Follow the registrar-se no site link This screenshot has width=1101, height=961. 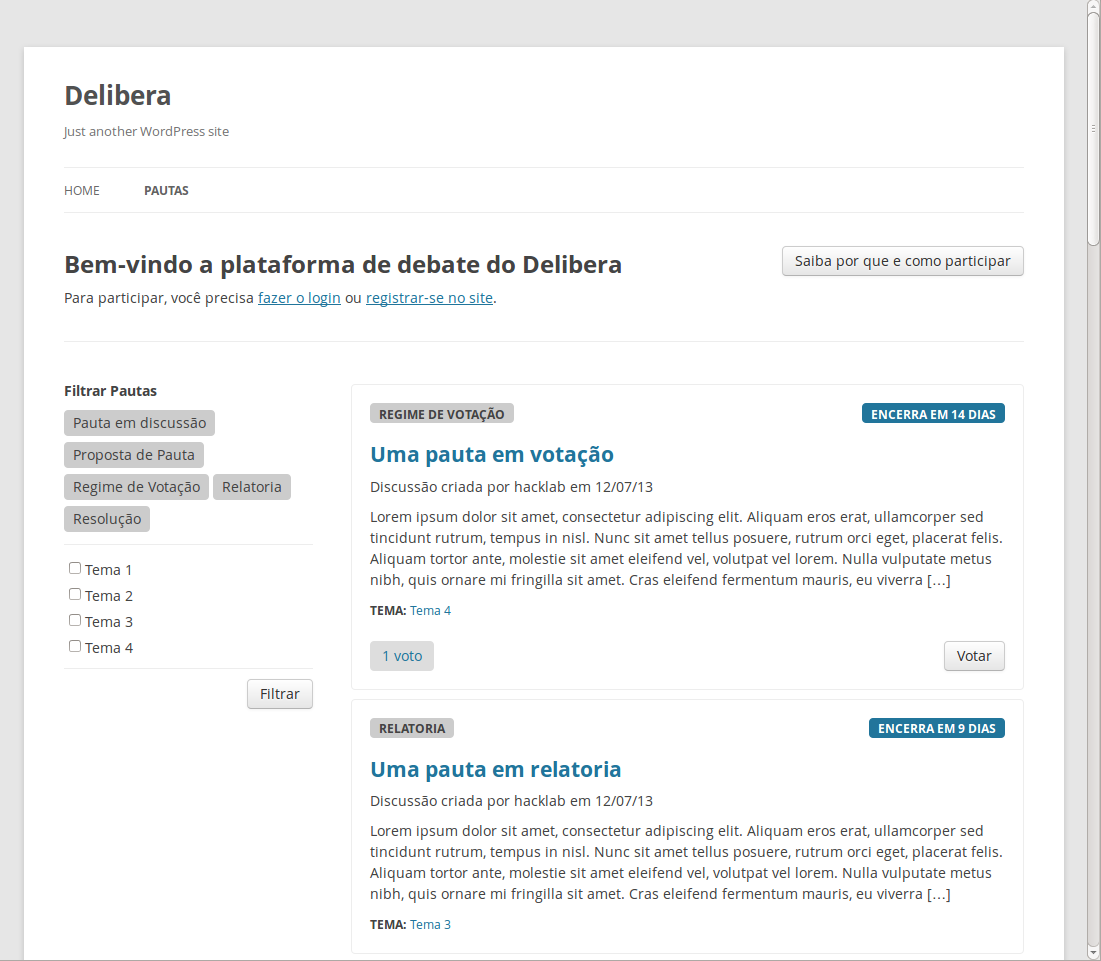tap(429, 298)
